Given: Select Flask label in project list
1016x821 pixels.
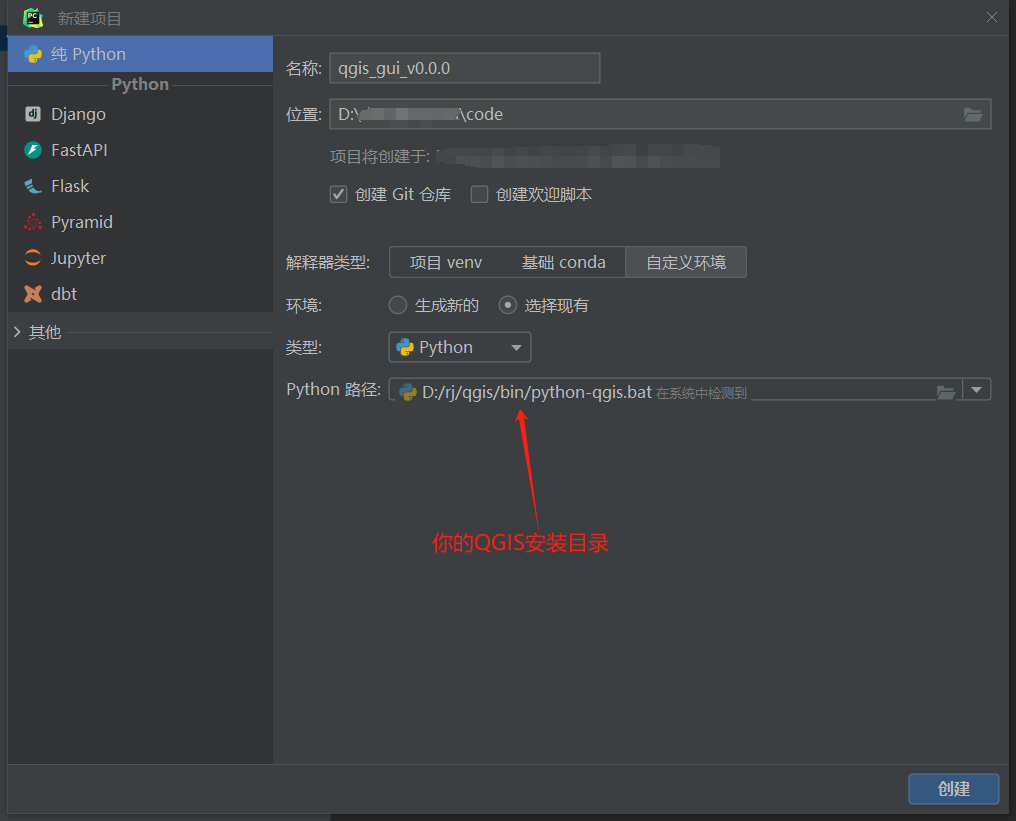Looking at the screenshot, I should (70, 187).
